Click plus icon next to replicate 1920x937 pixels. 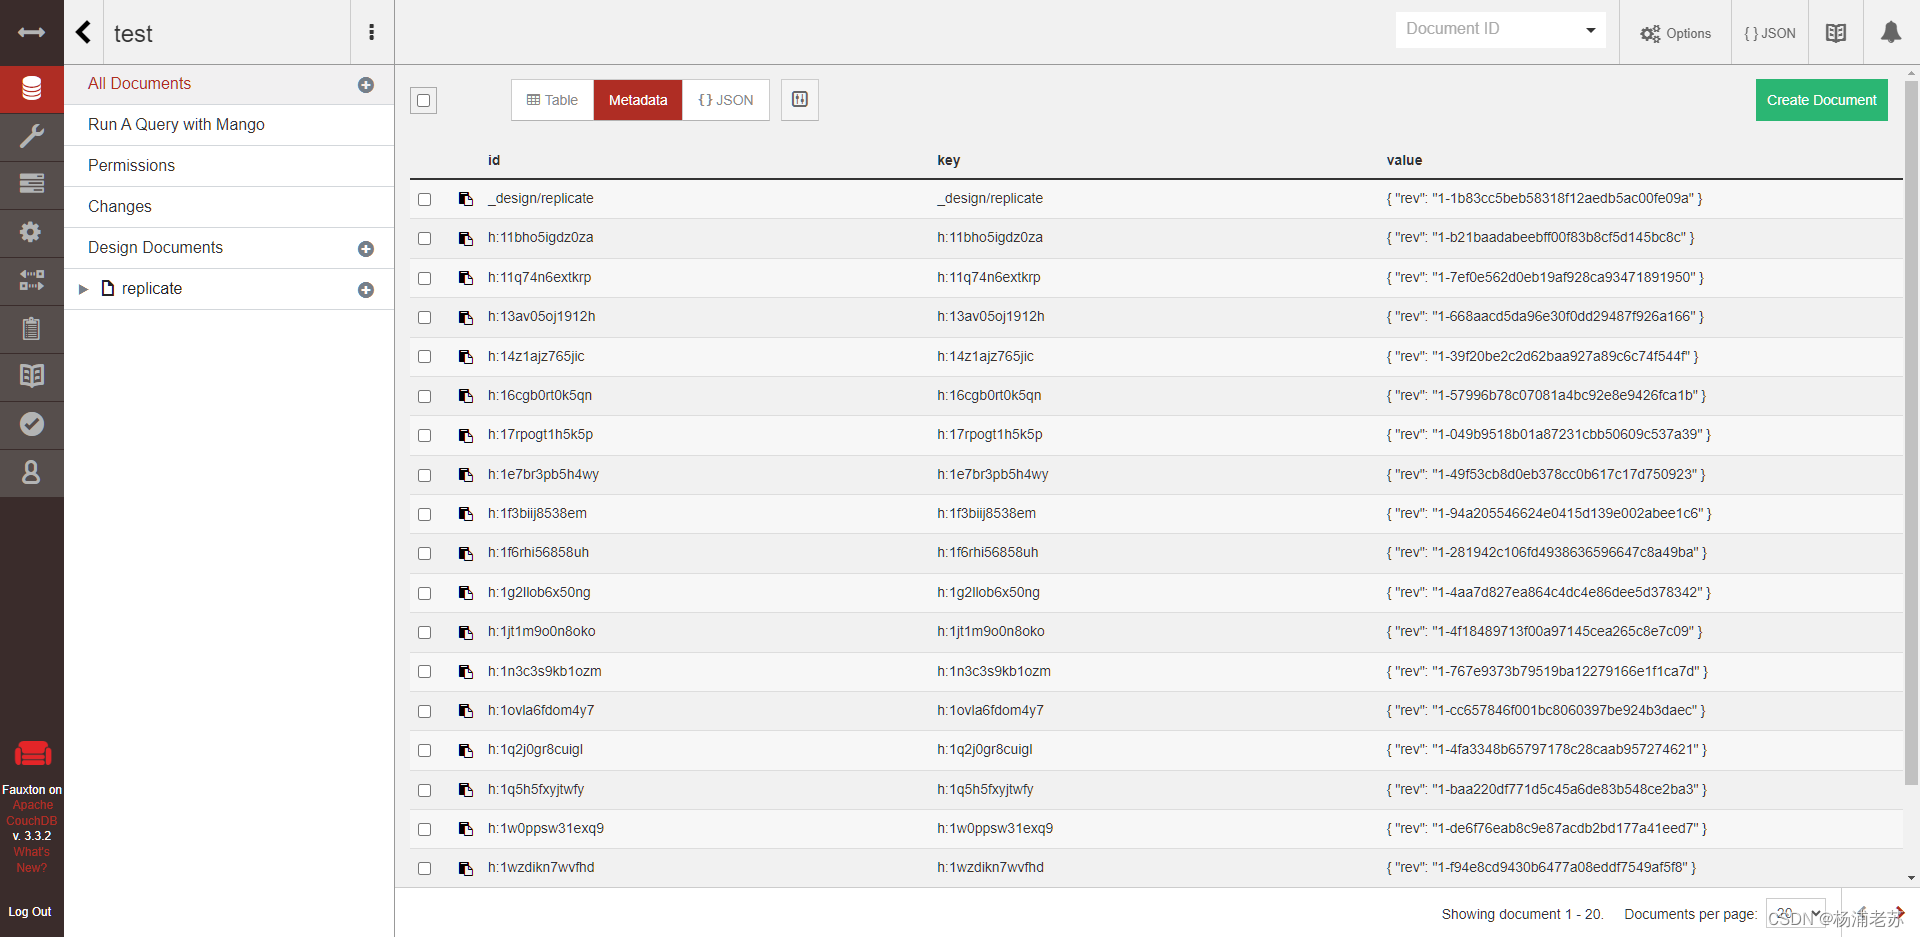[366, 290]
